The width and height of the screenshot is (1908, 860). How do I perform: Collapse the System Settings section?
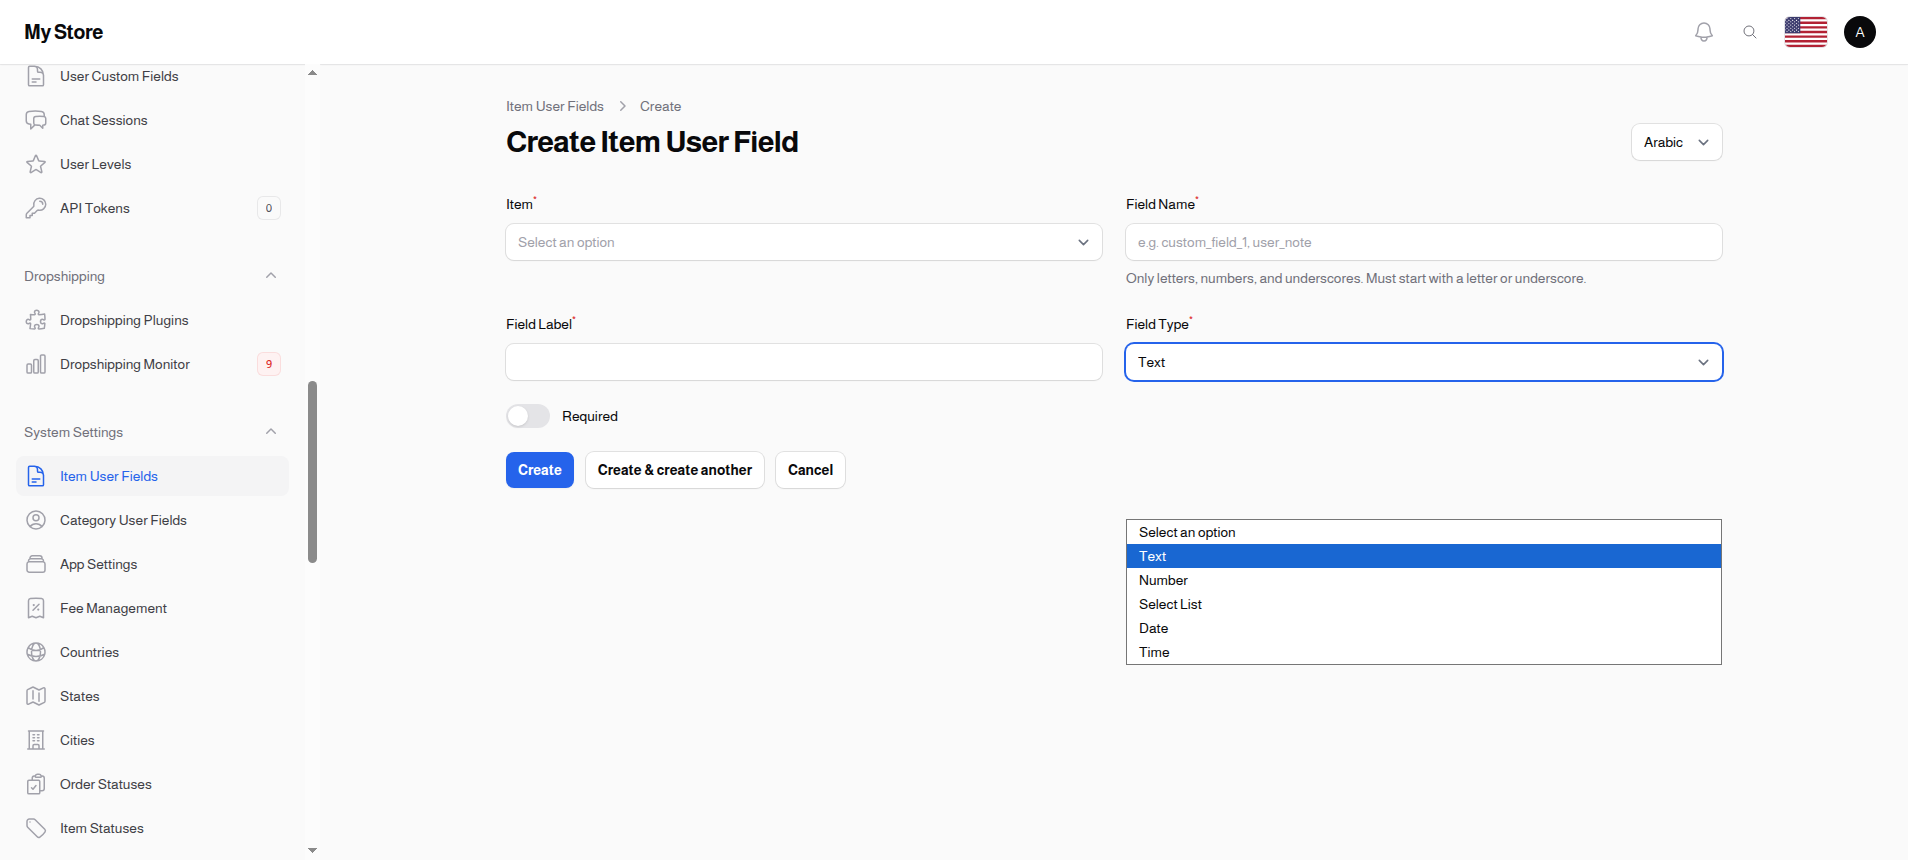(271, 432)
